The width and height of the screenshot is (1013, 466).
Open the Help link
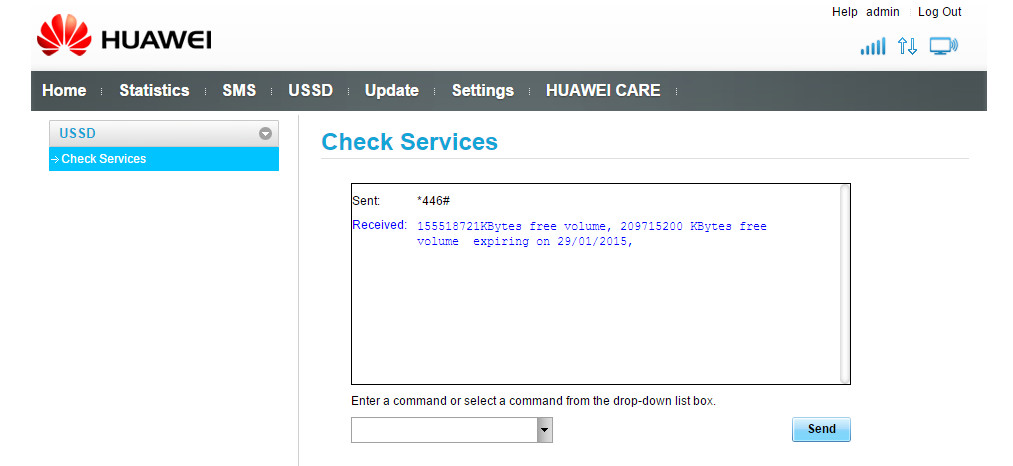[x=844, y=12]
